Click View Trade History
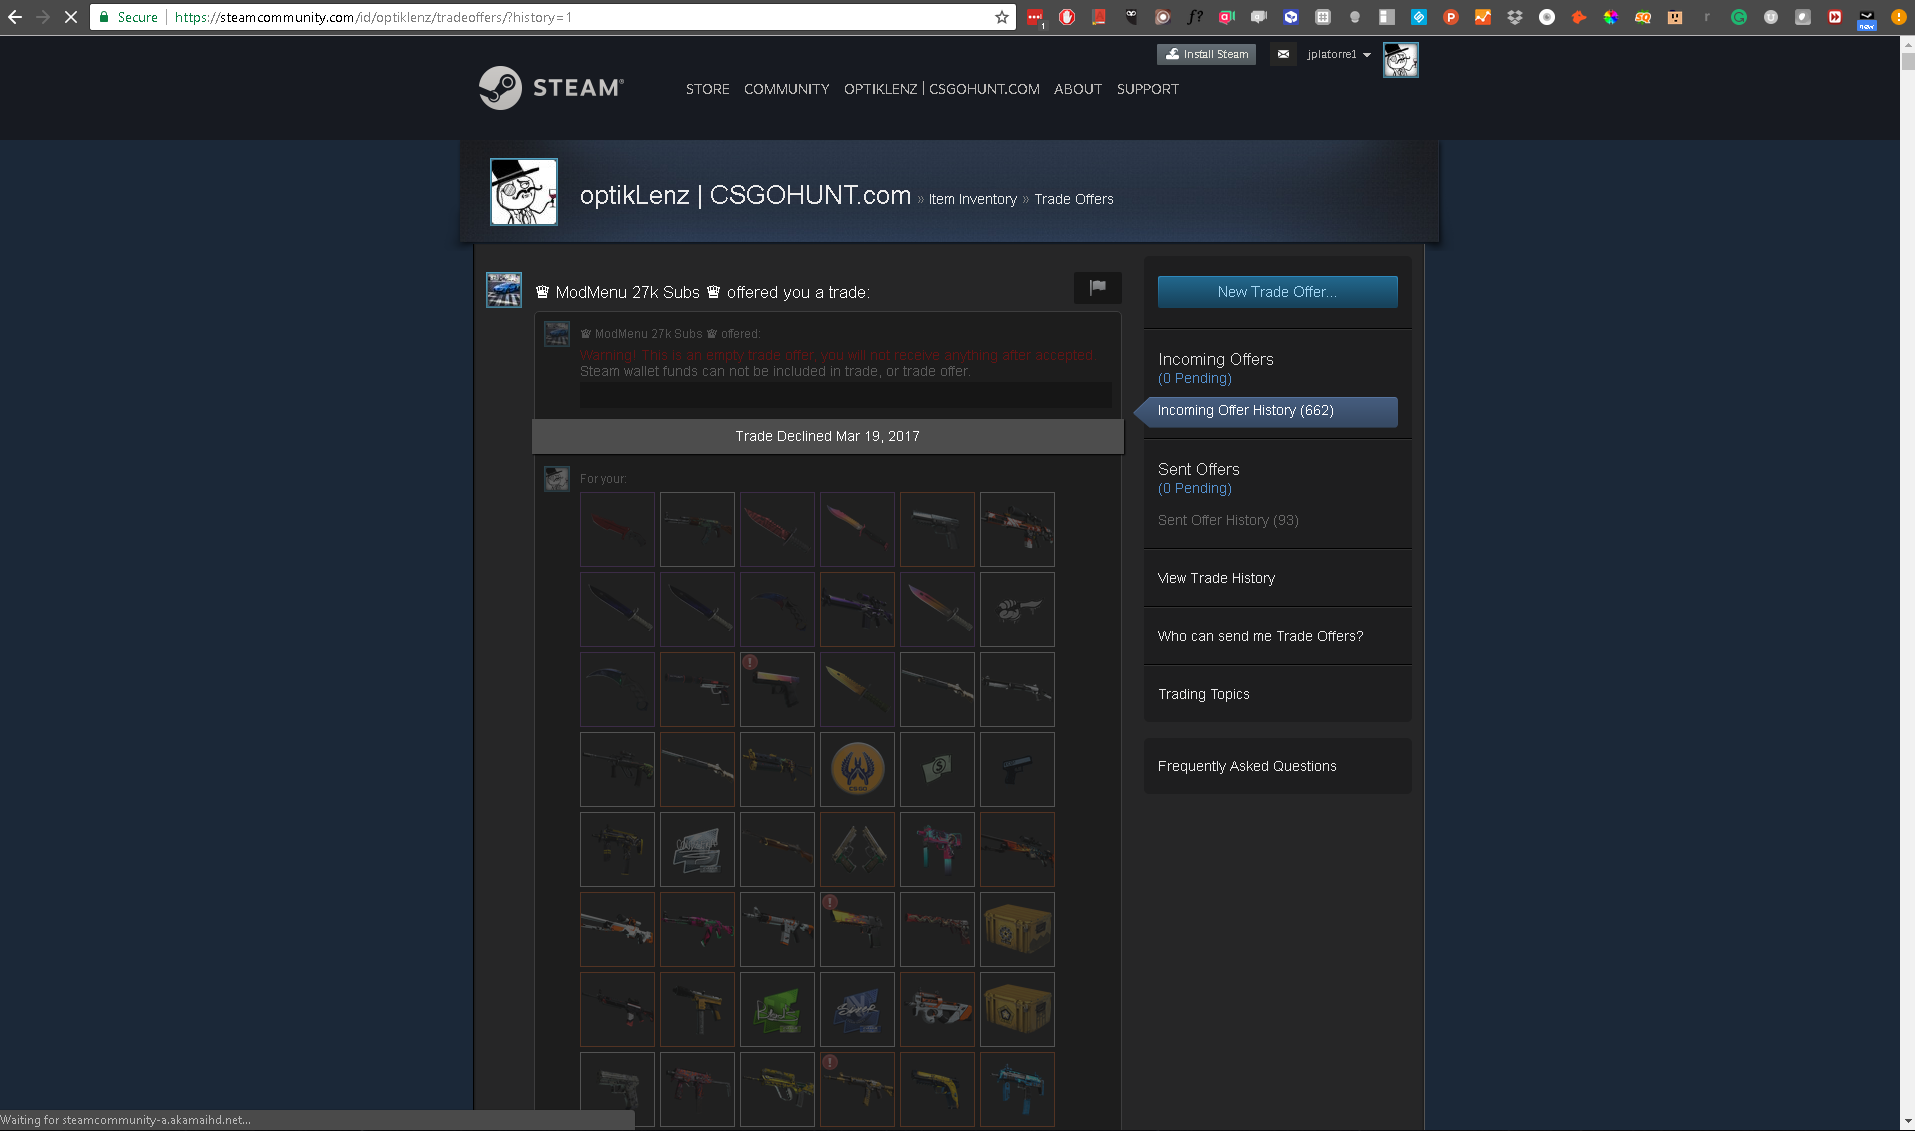This screenshot has height=1131, width=1915. (1216, 578)
